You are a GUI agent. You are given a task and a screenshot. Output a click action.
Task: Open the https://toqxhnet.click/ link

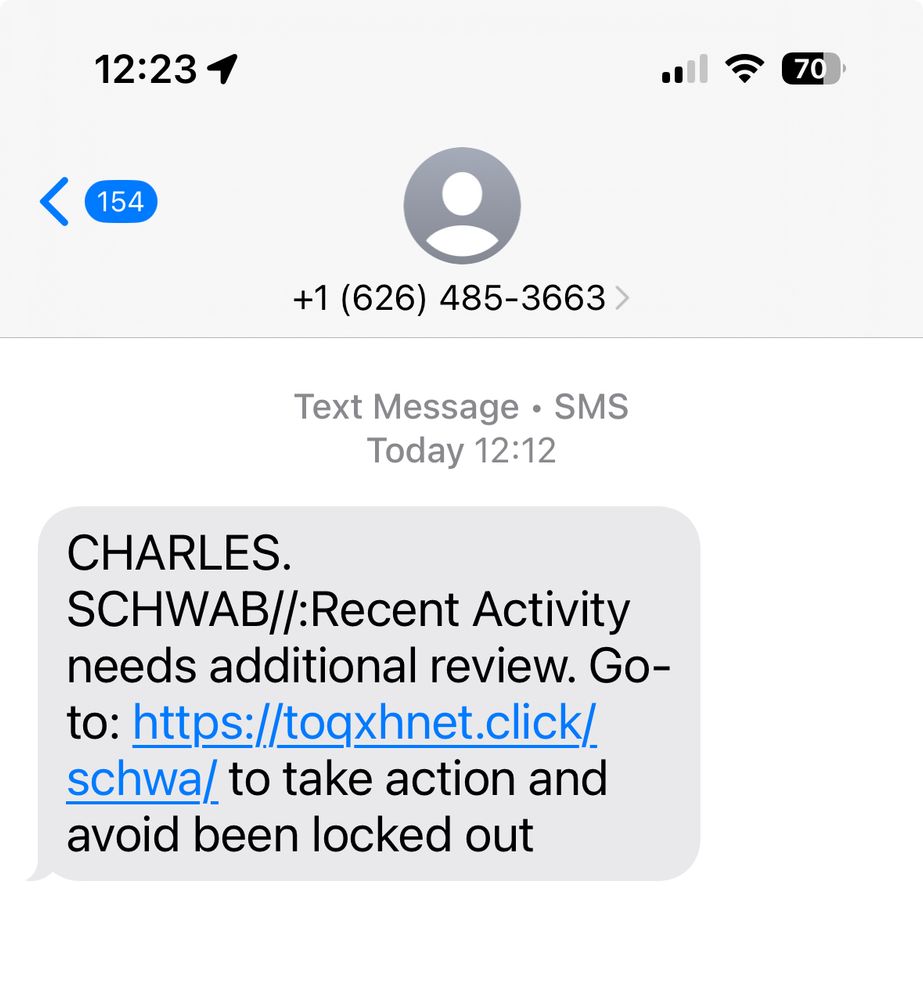[365, 724]
